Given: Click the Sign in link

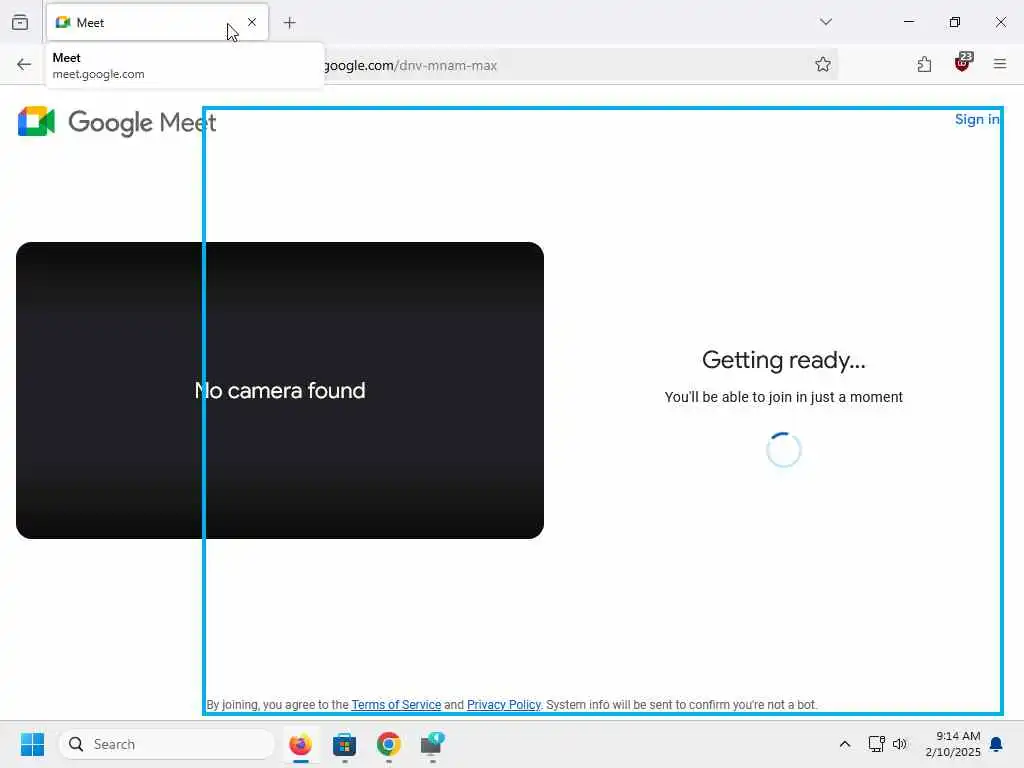Looking at the screenshot, I should tap(976, 120).
